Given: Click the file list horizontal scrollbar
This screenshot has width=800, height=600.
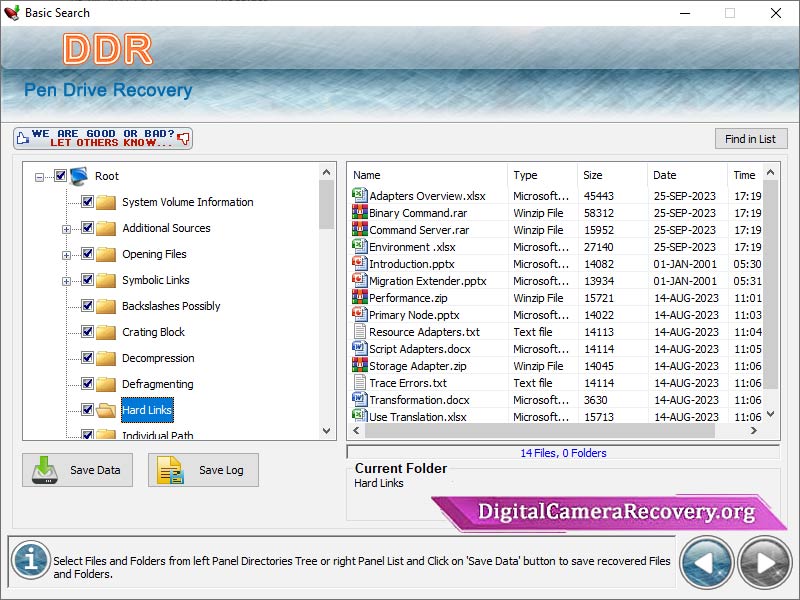Looking at the screenshot, I should click(540, 431).
